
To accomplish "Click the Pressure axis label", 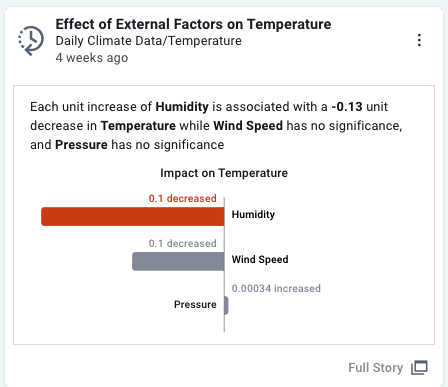I will point(195,304).
